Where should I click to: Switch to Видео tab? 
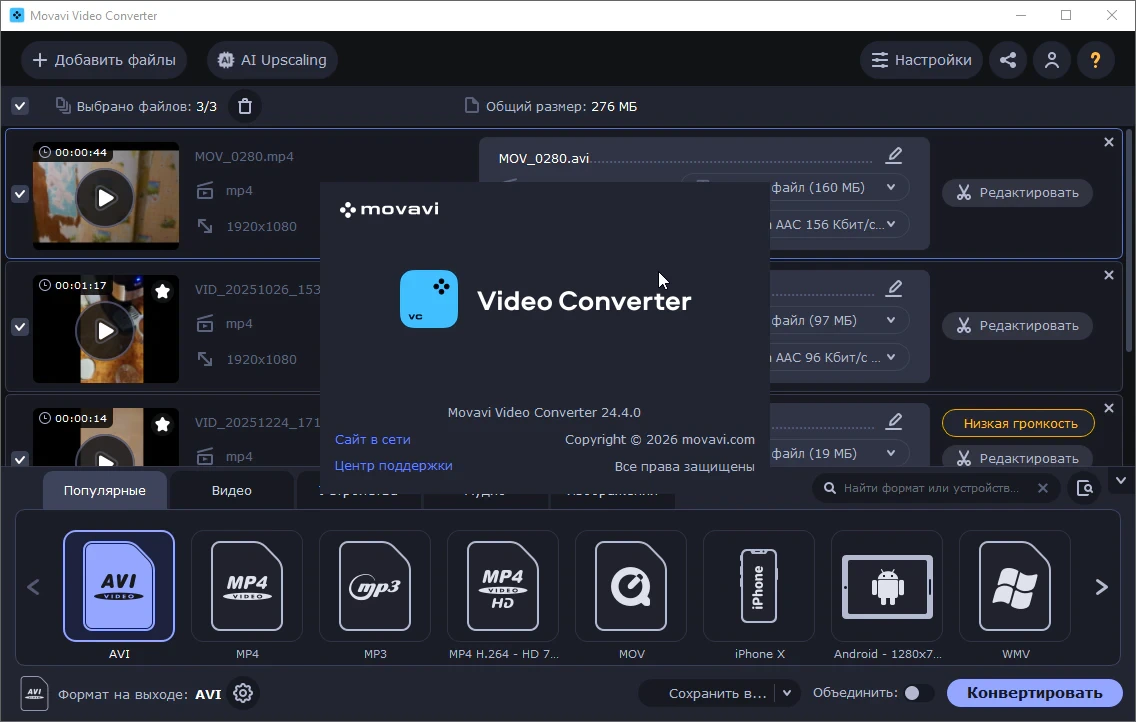tap(232, 490)
